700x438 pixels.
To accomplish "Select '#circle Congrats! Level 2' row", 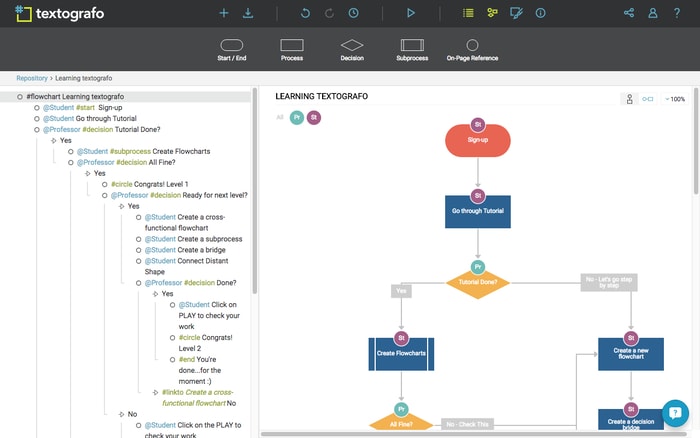I will tap(205, 343).
